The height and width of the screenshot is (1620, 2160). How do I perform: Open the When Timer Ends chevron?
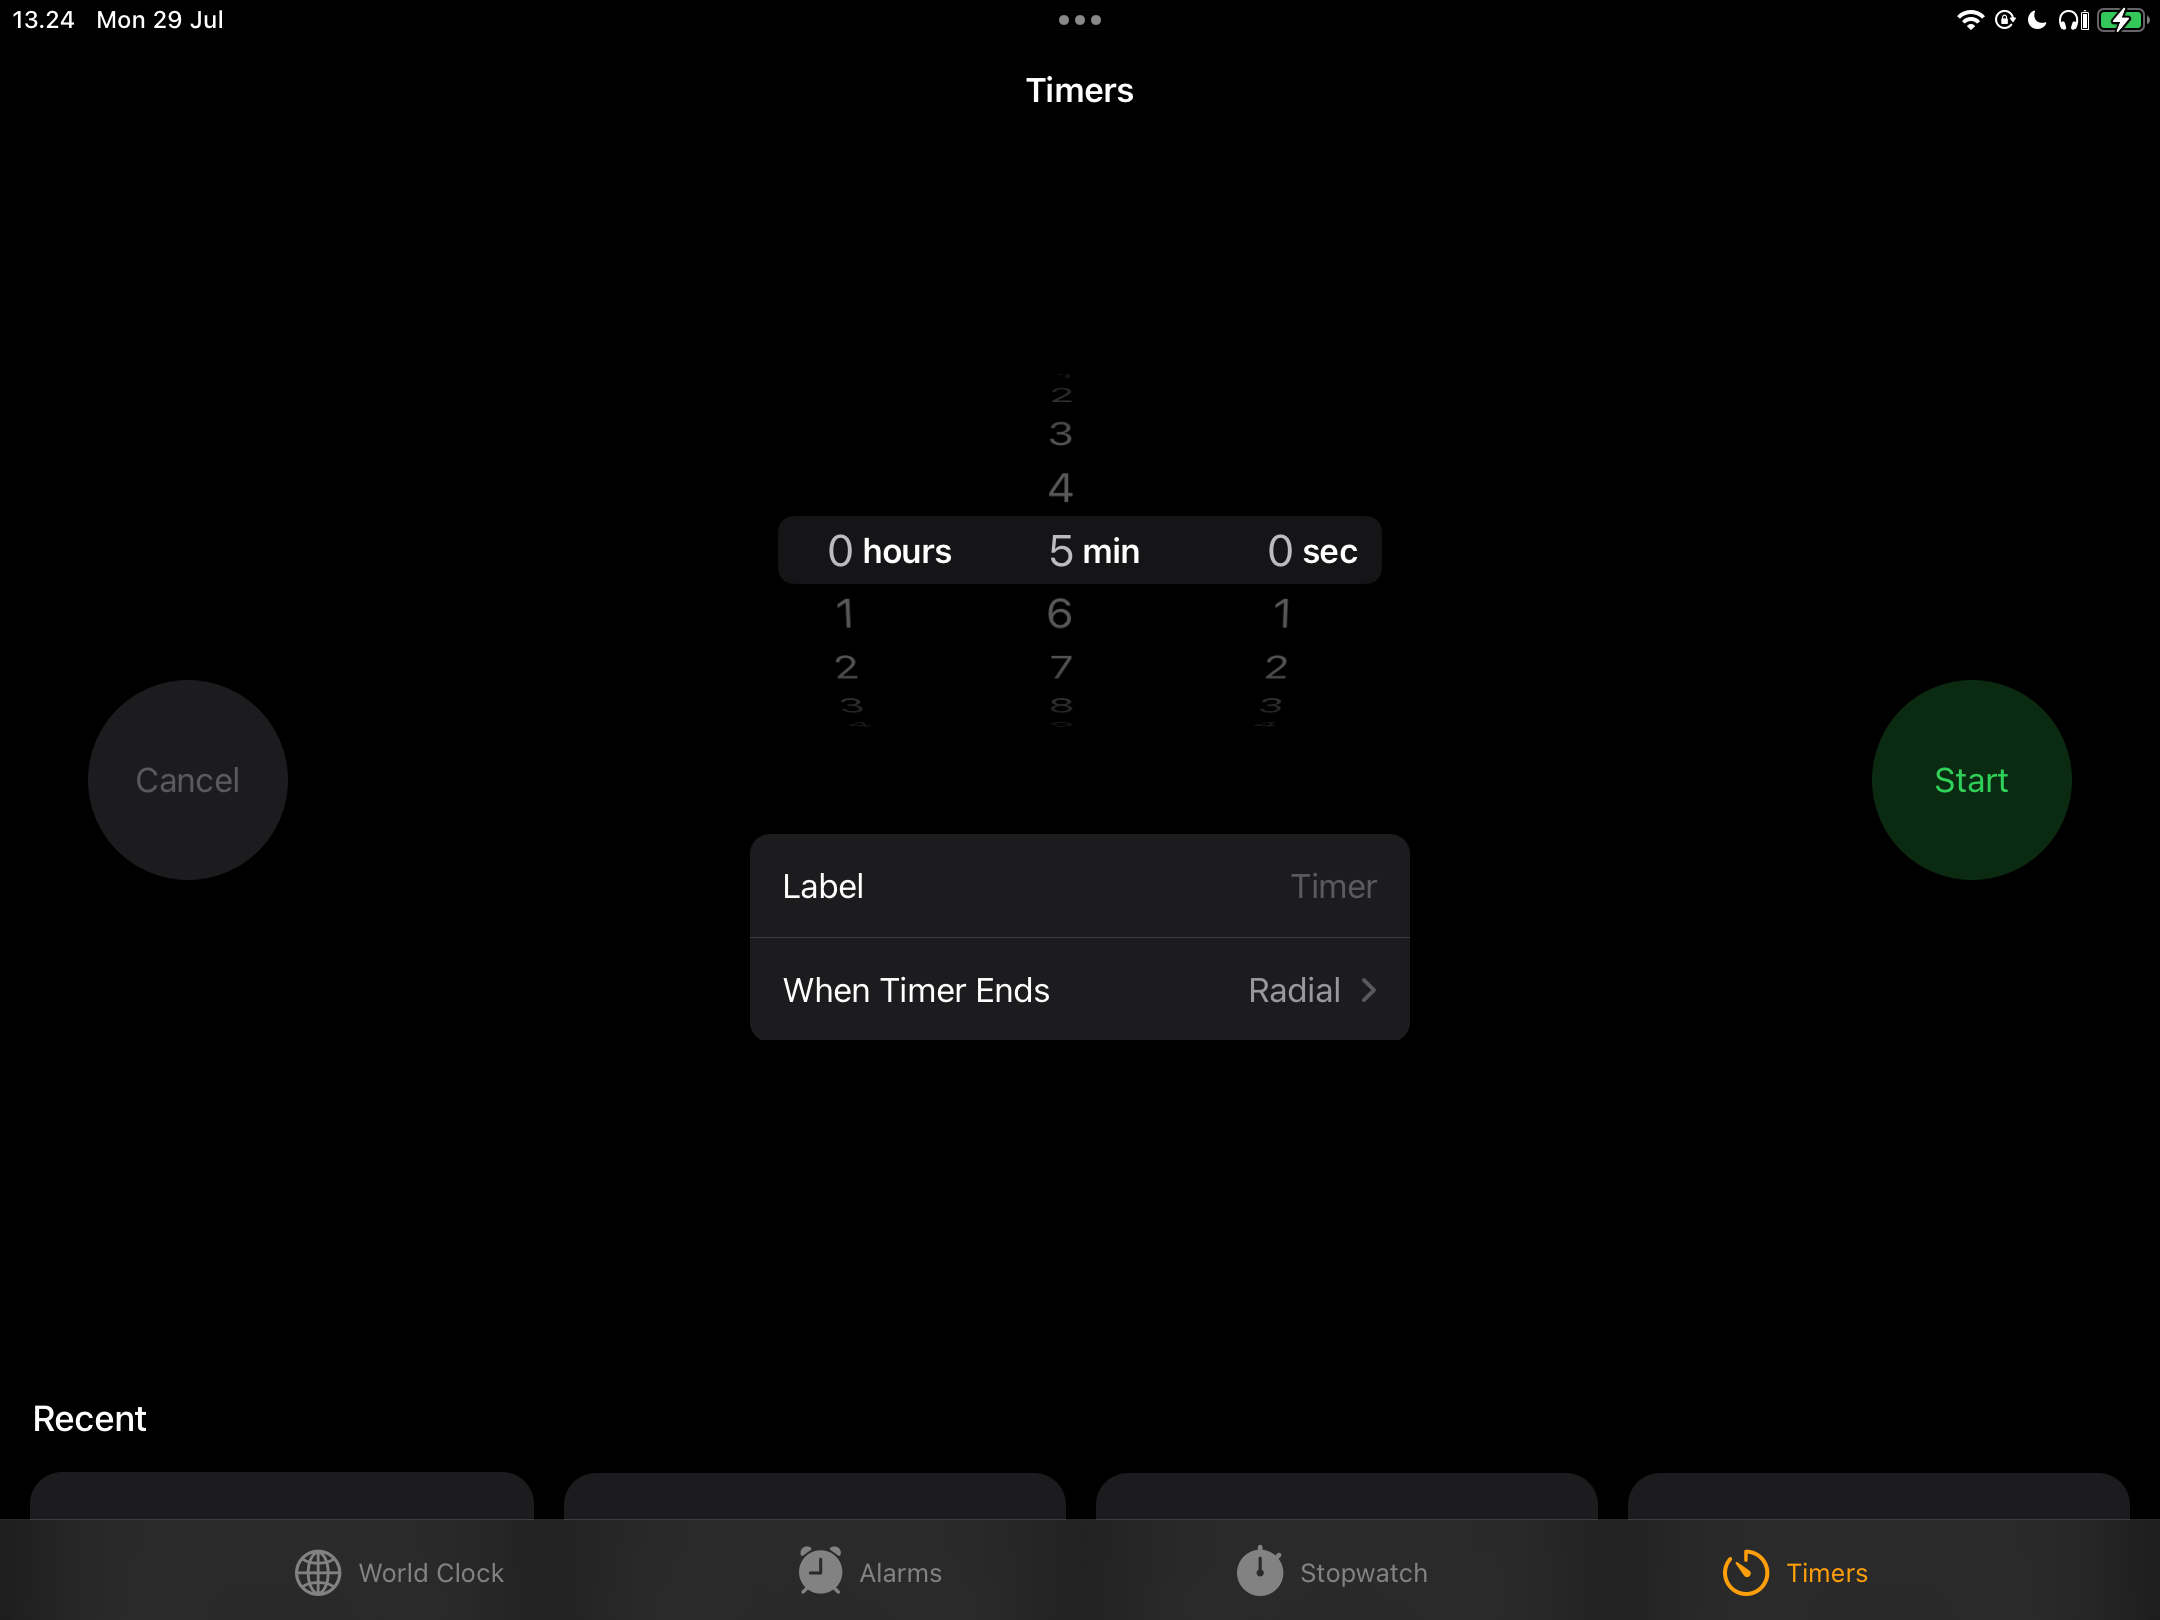coord(1373,990)
